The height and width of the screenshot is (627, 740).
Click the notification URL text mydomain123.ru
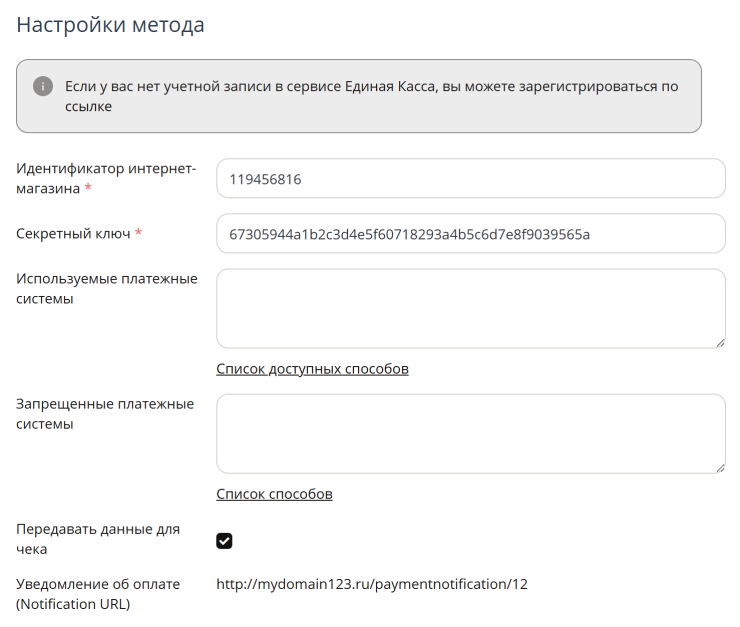372,584
